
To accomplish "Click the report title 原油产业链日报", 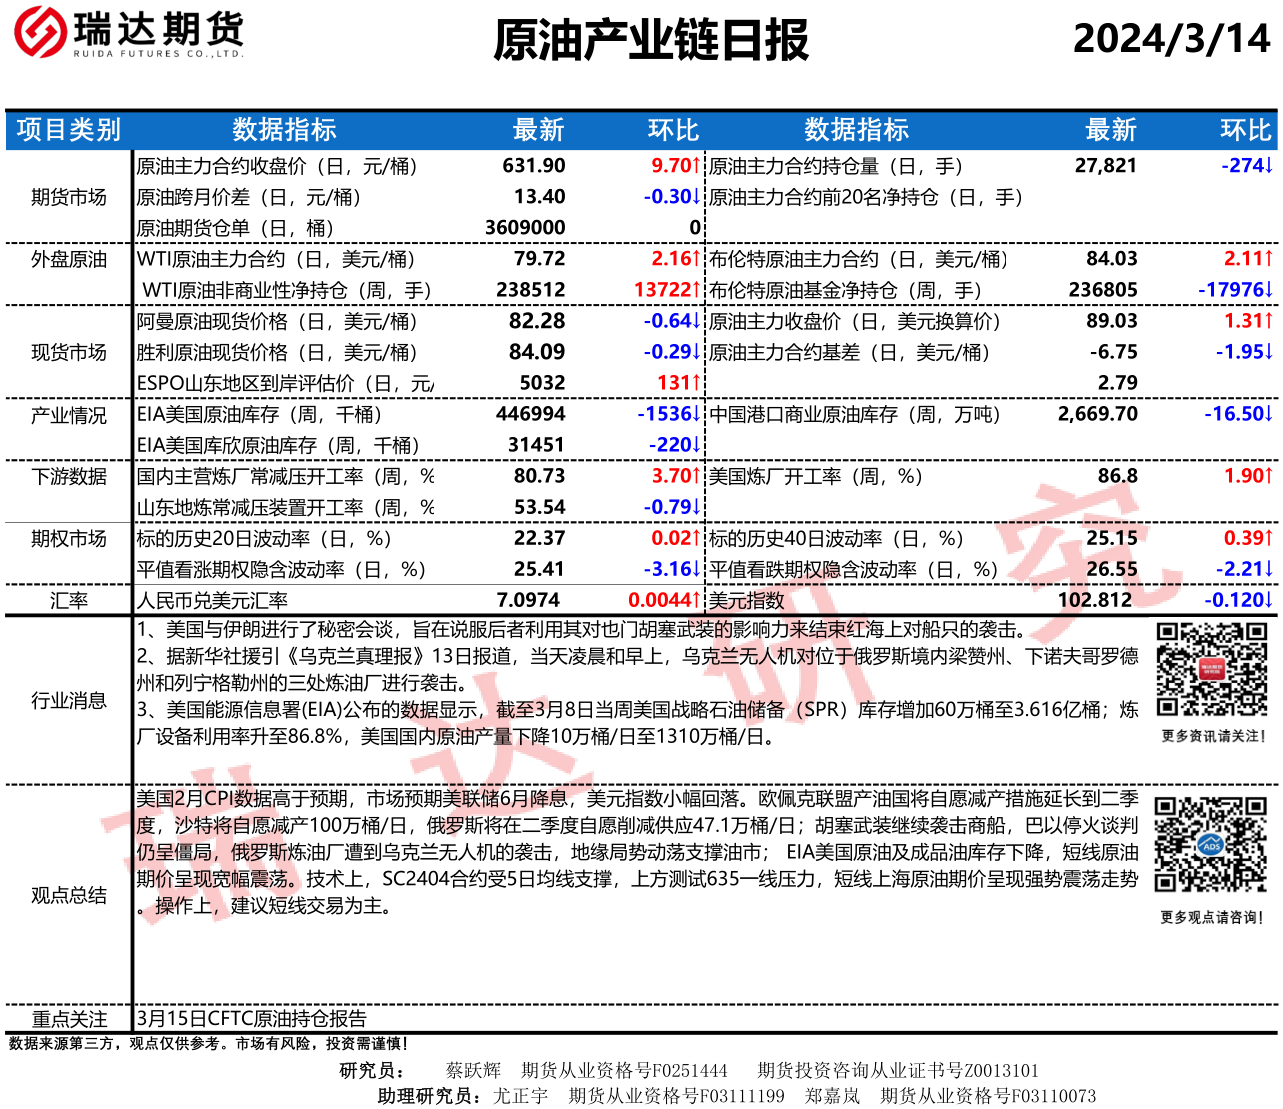I will [650, 40].
